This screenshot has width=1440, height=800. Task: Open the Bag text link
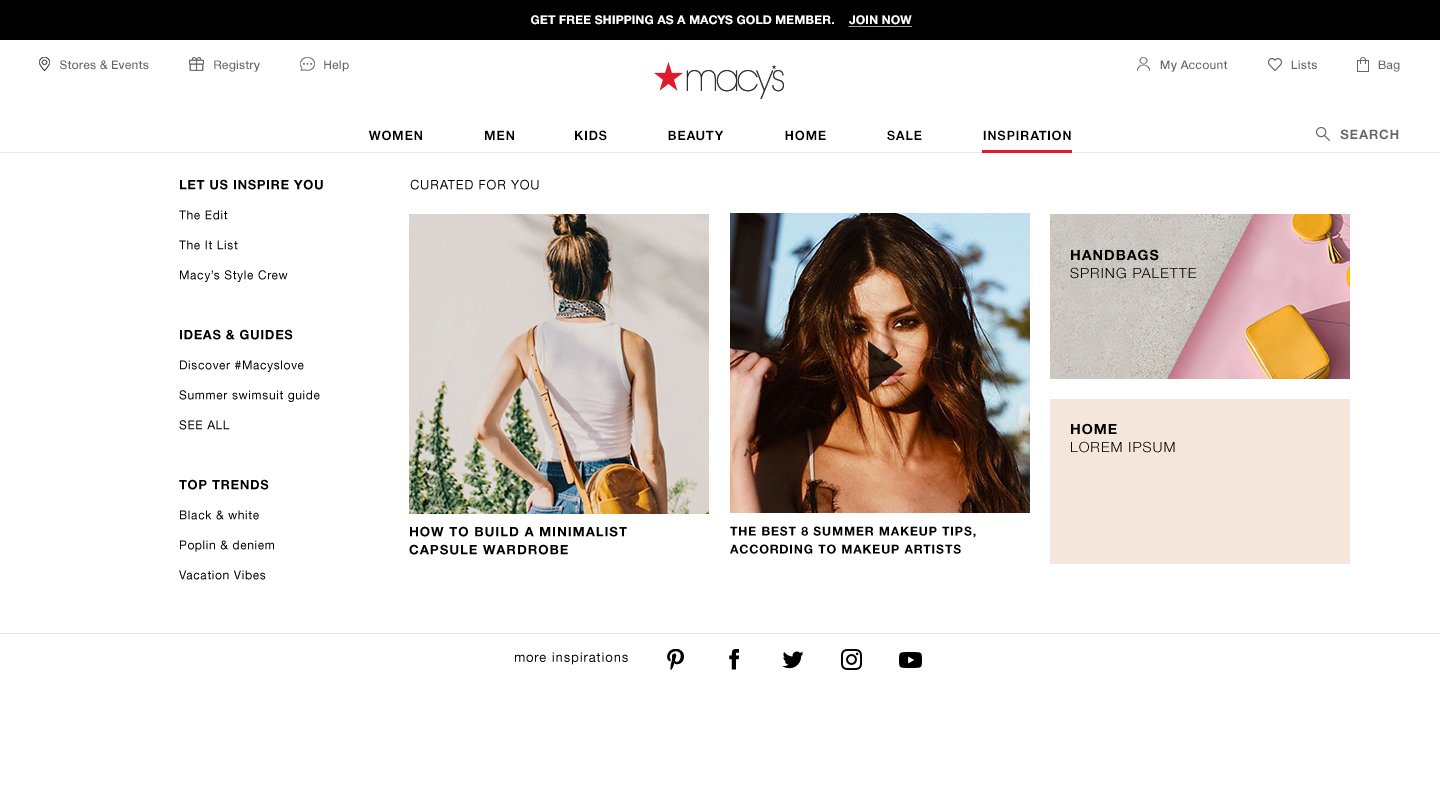(1389, 65)
